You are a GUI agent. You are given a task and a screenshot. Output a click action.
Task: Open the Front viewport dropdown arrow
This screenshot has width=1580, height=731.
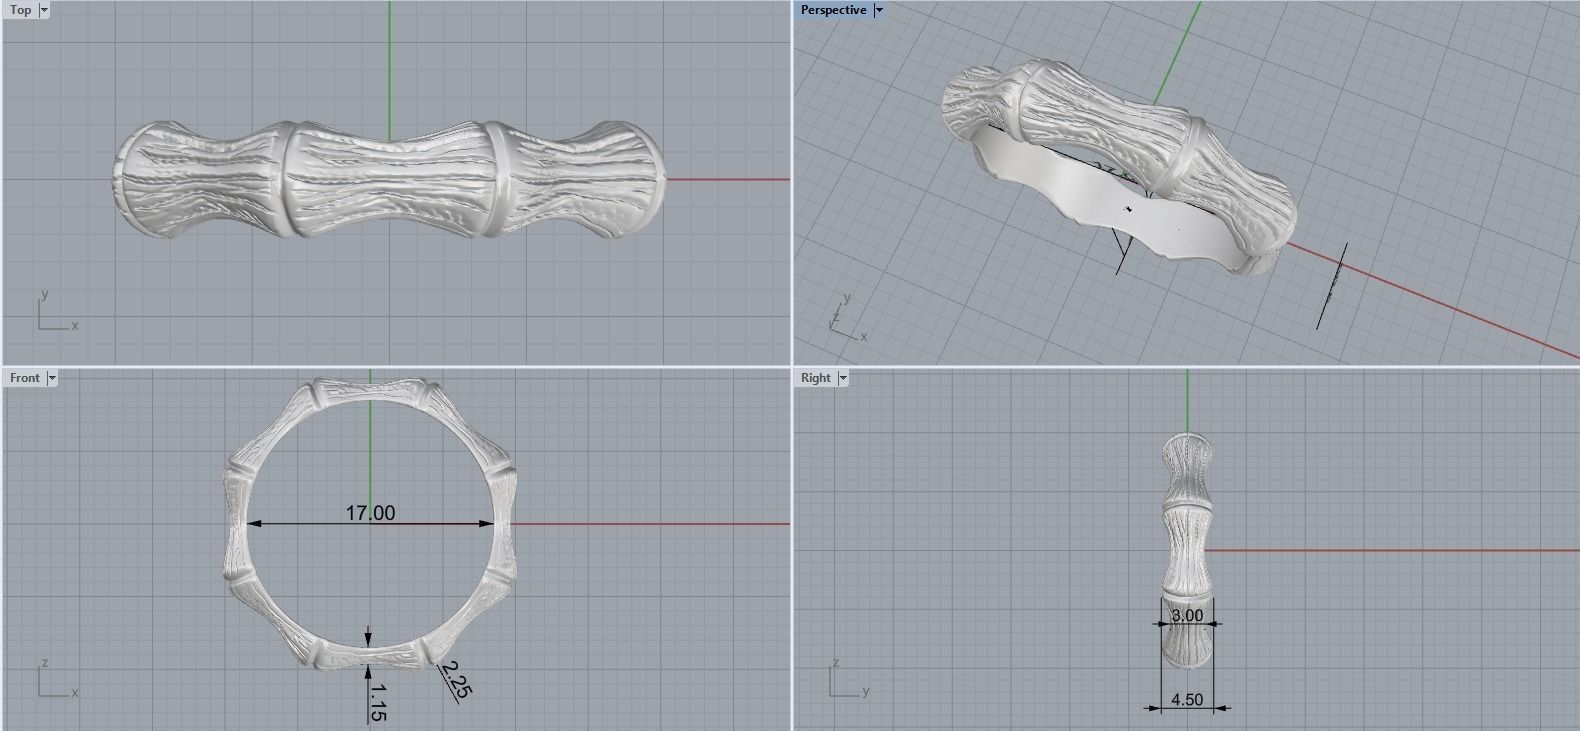[x=52, y=378]
